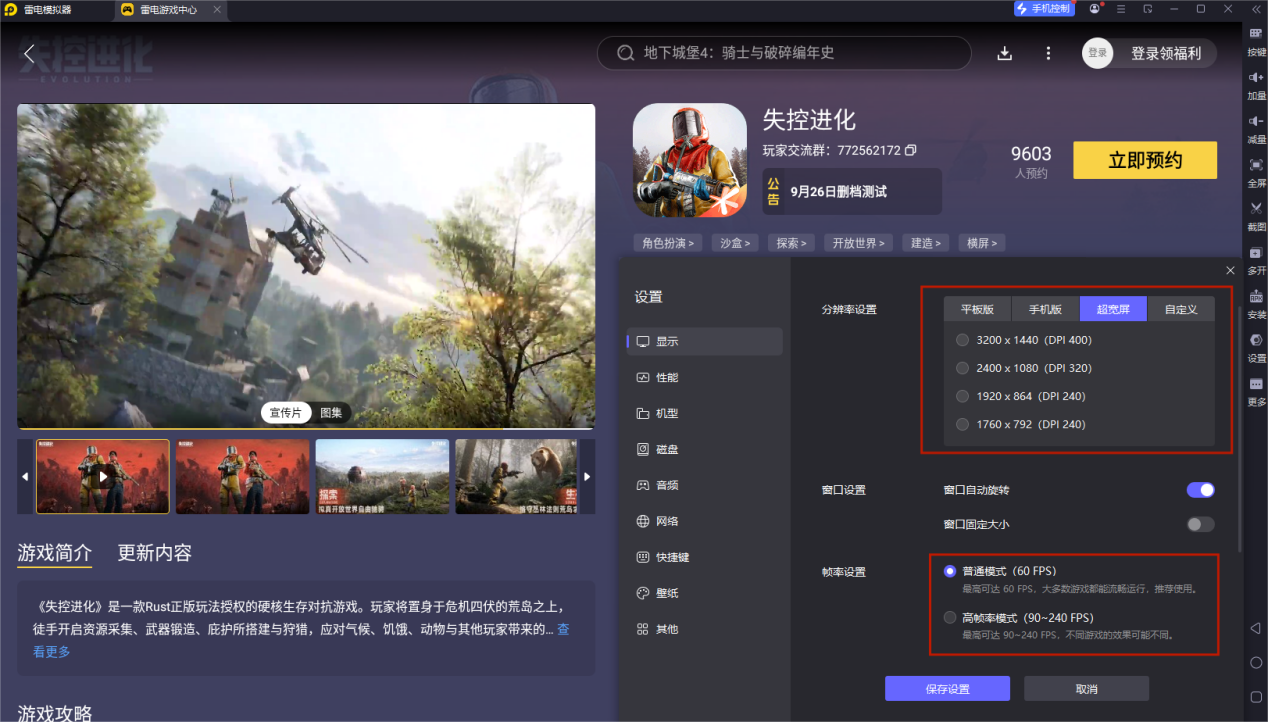Screen dimensions: 1268x722
Task: Open 横屏 tag
Action: tap(981, 243)
